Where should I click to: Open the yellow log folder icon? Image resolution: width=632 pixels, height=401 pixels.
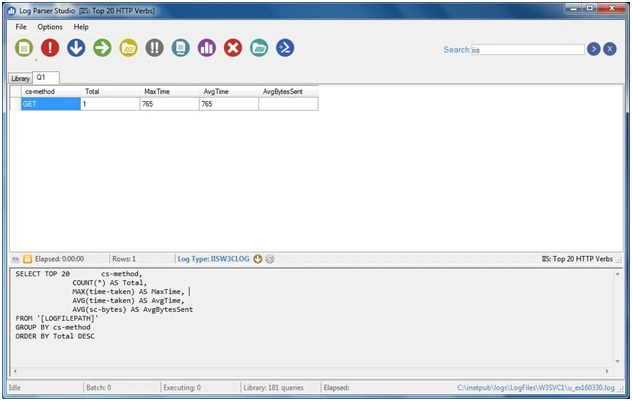[129, 48]
